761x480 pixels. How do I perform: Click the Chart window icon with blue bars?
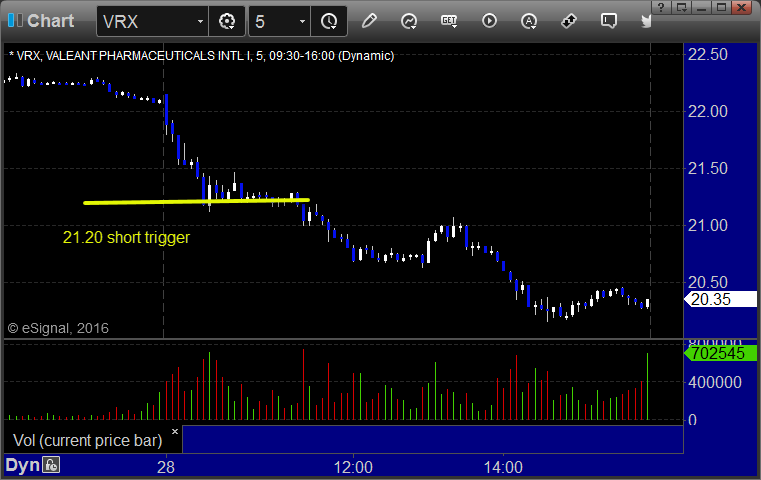tap(15, 21)
